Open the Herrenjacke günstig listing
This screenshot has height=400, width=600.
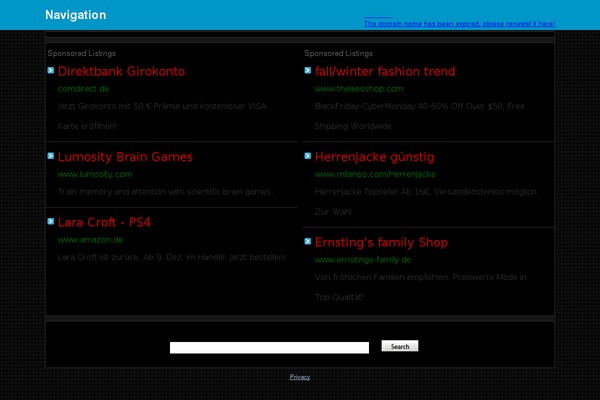point(375,157)
